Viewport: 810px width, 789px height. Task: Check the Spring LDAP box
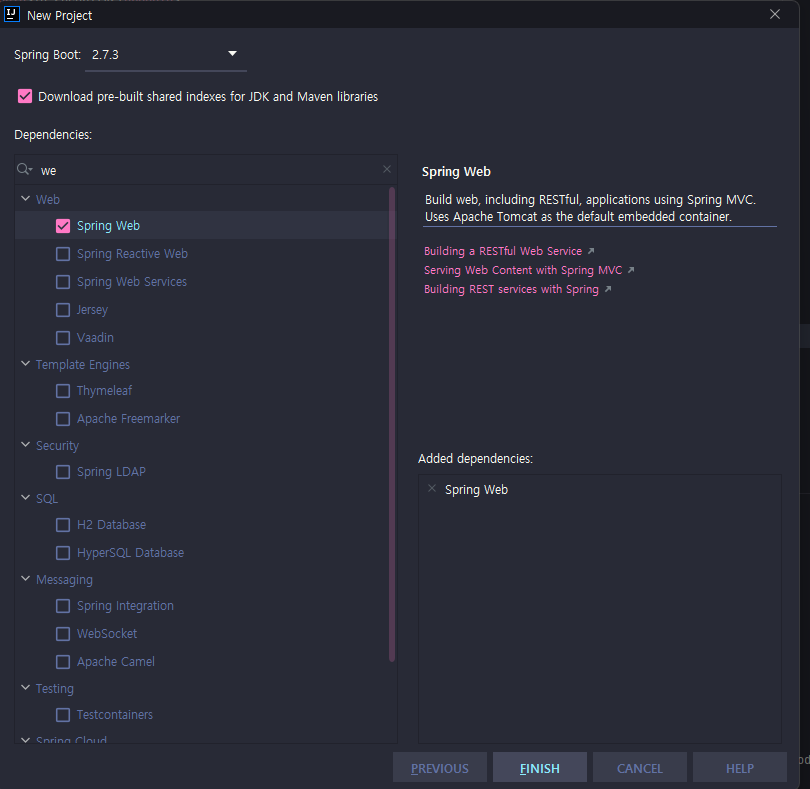tap(63, 472)
